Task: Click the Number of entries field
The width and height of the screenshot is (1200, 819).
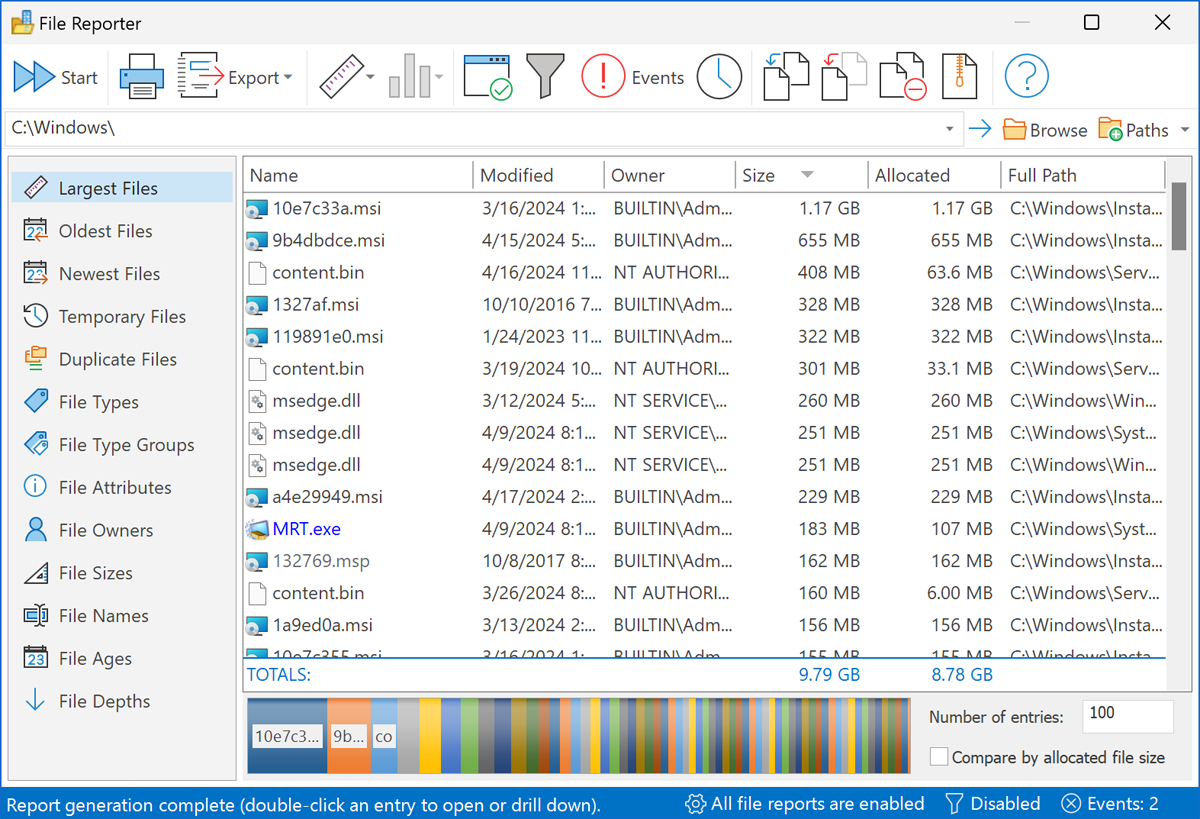Action: pos(1127,715)
